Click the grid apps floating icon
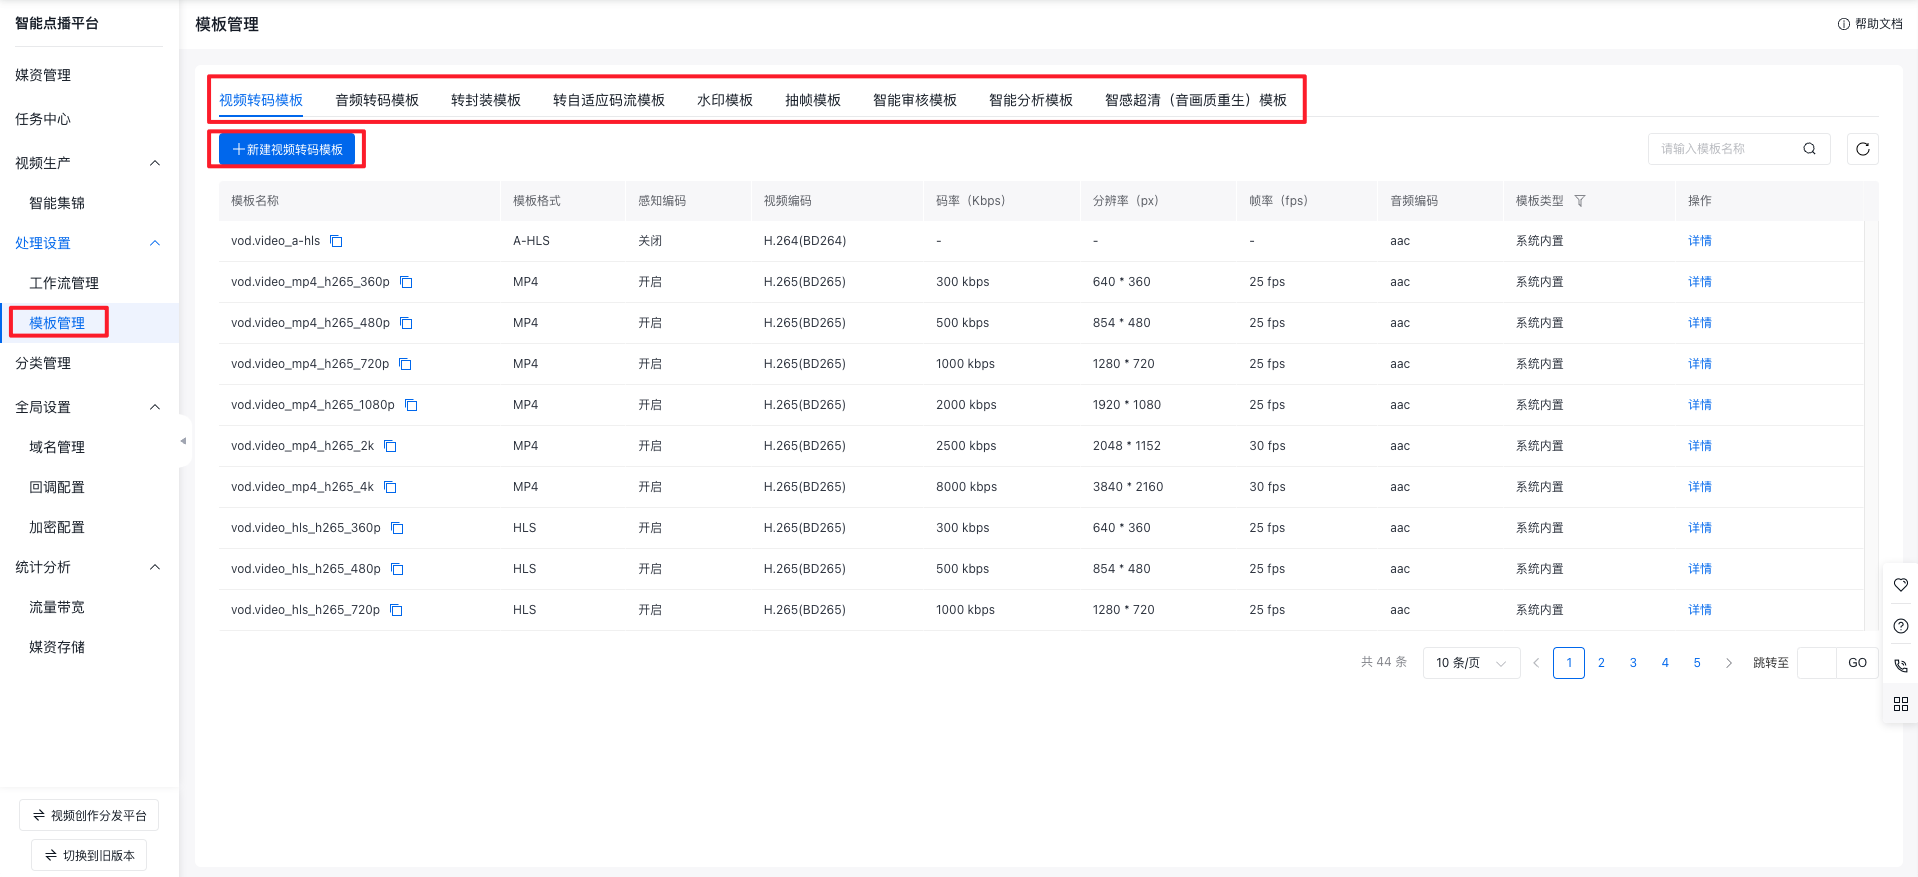Viewport: 1918px width, 877px height. (x=1901, y=704)
